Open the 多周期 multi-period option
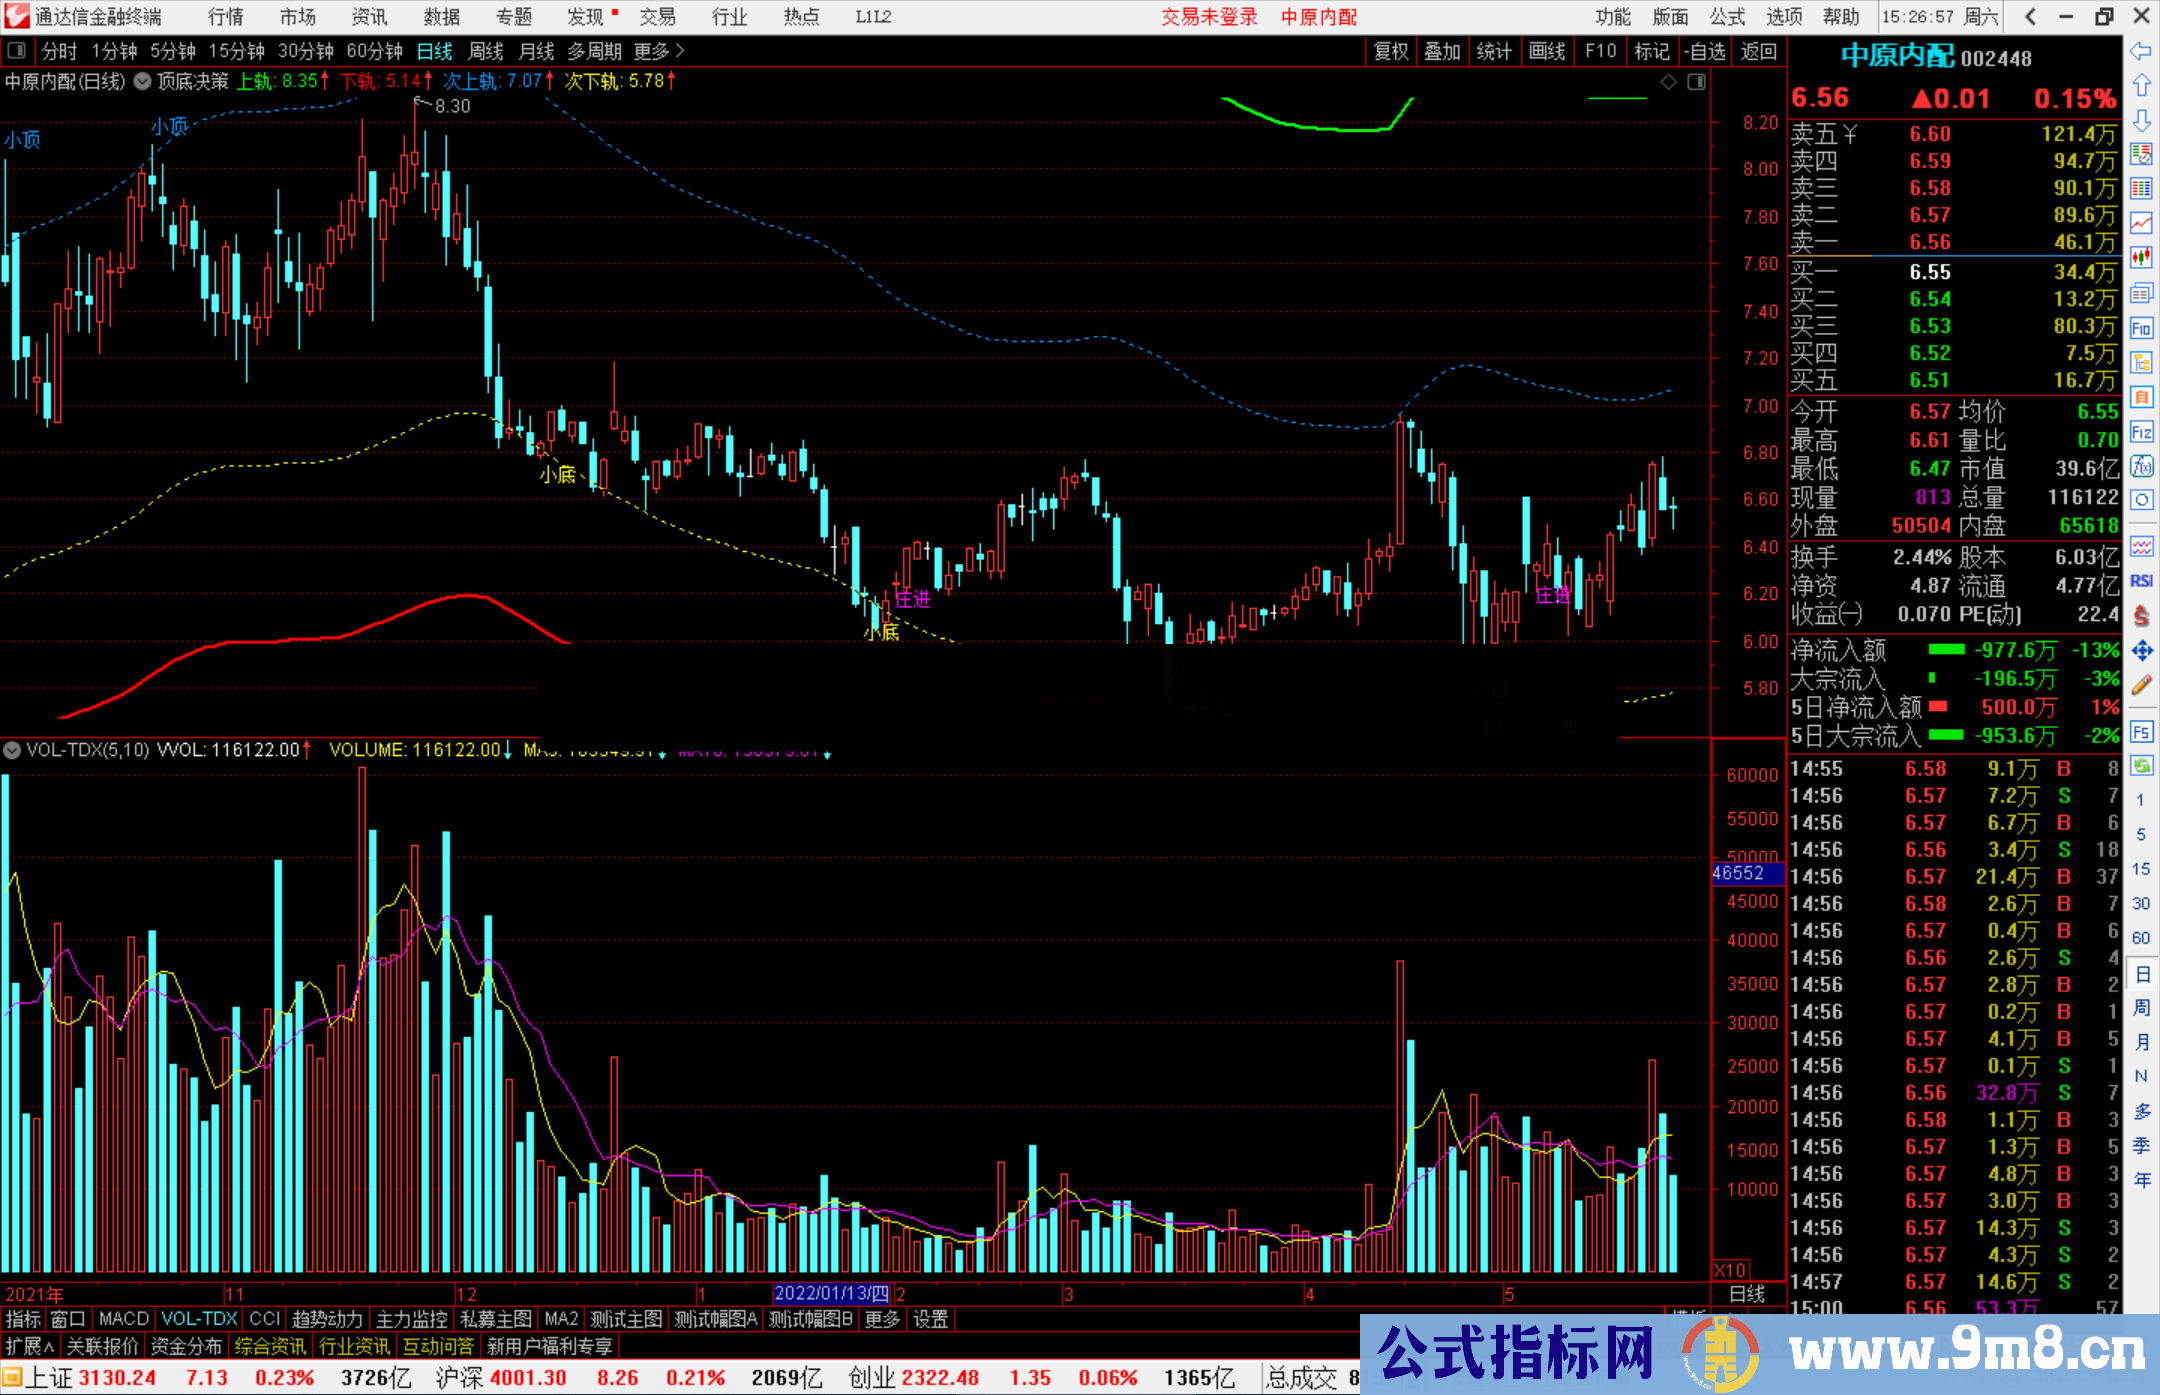This screenshot has width=2160, height=1395. 595,51
